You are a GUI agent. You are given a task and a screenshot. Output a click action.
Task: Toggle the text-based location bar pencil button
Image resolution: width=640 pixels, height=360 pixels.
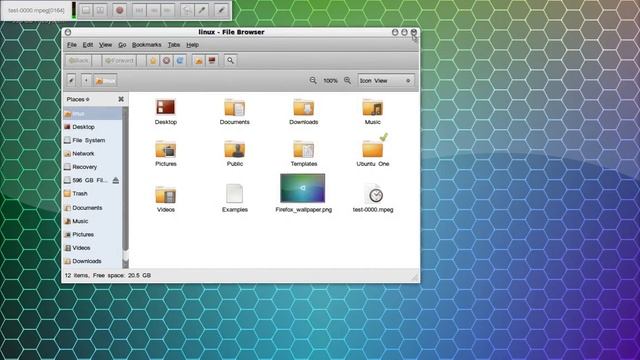(71, 80)
